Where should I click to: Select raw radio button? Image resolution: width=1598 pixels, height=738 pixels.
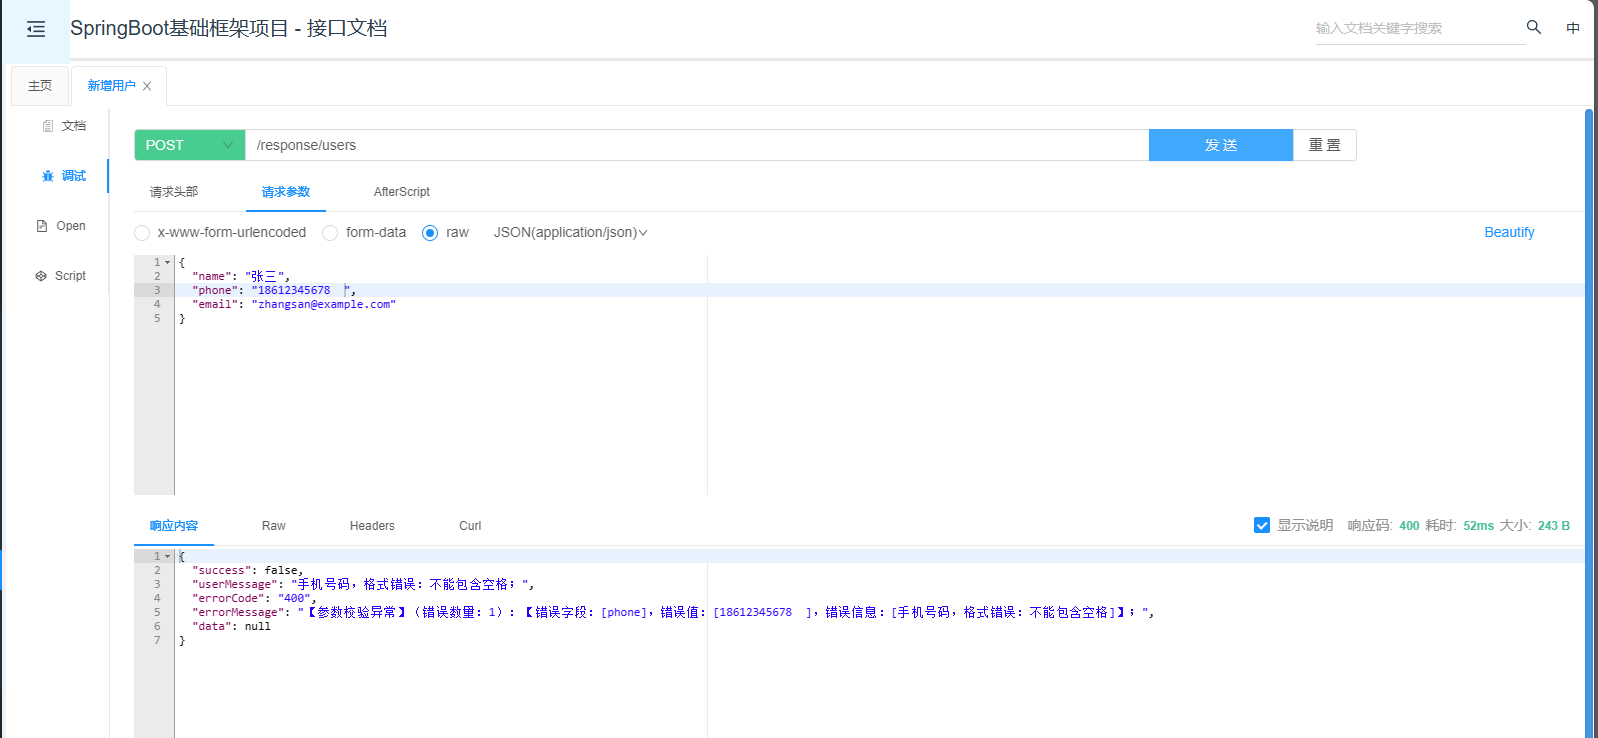tap(430, 233)
